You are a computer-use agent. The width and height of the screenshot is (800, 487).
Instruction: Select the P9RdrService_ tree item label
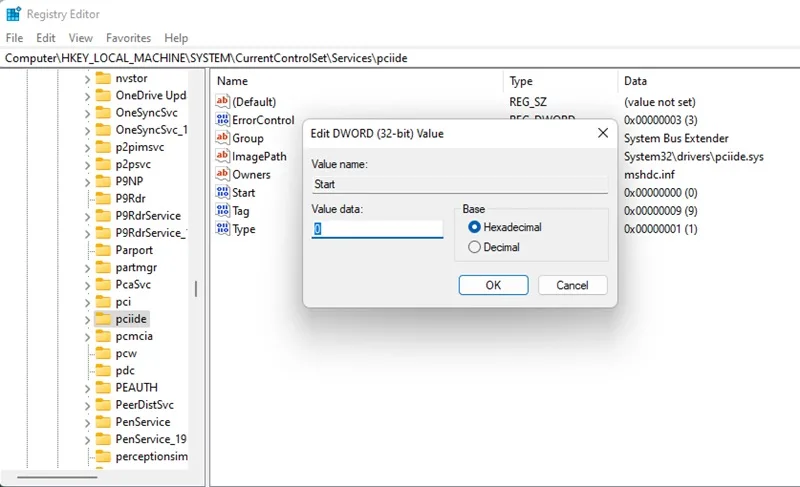pyautogui.click(x=151, y=233)
